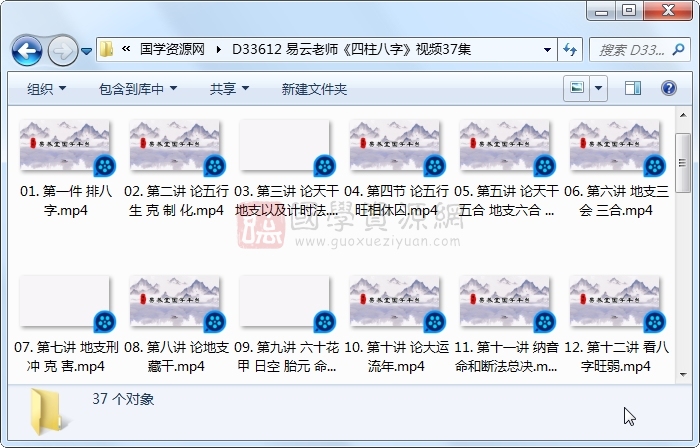Click the folder icon in the address bar
This screenshot has height=448, width=700.
coord(106,49)
